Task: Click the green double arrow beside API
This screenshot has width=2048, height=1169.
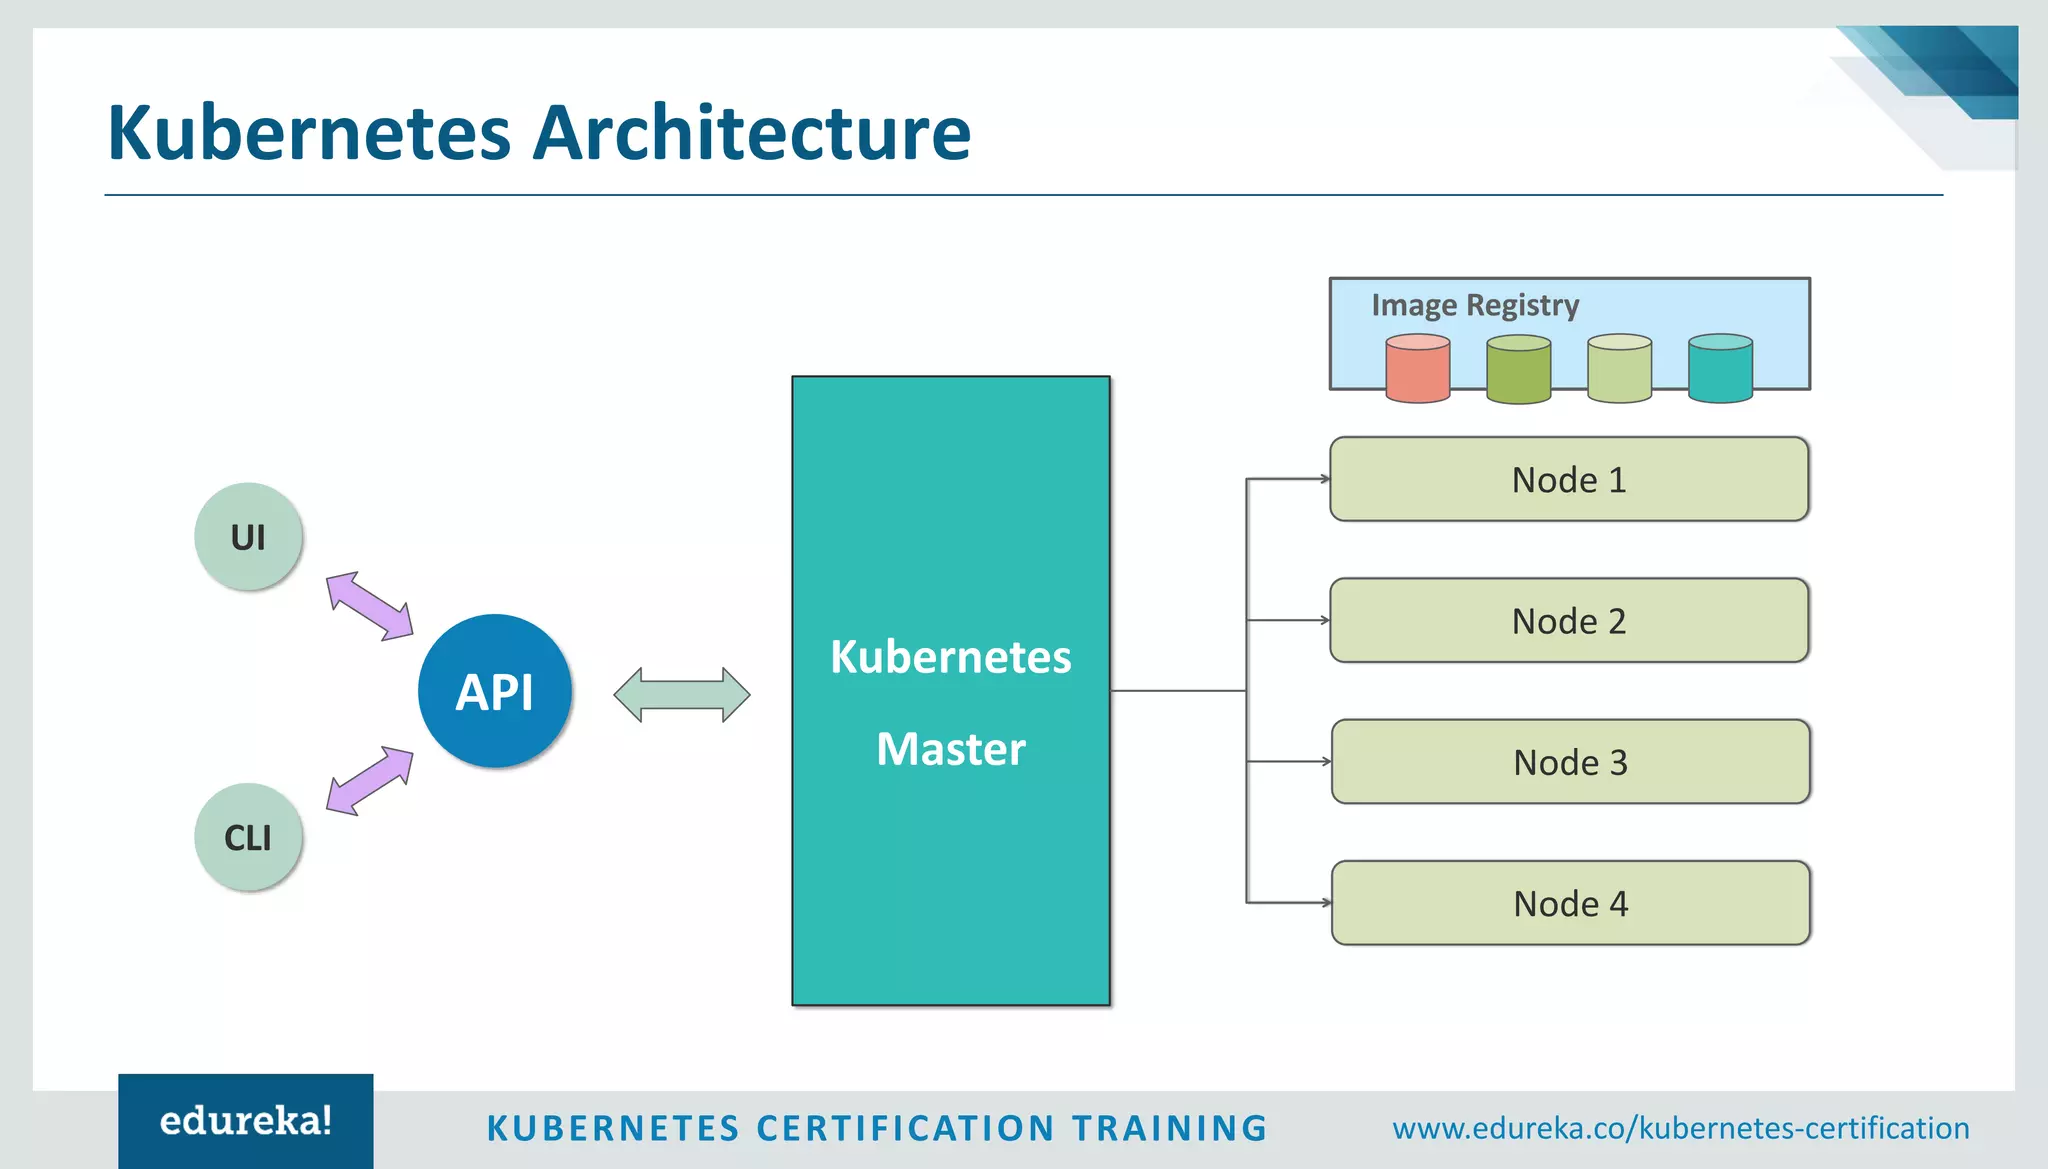Action: coord(682,695)
